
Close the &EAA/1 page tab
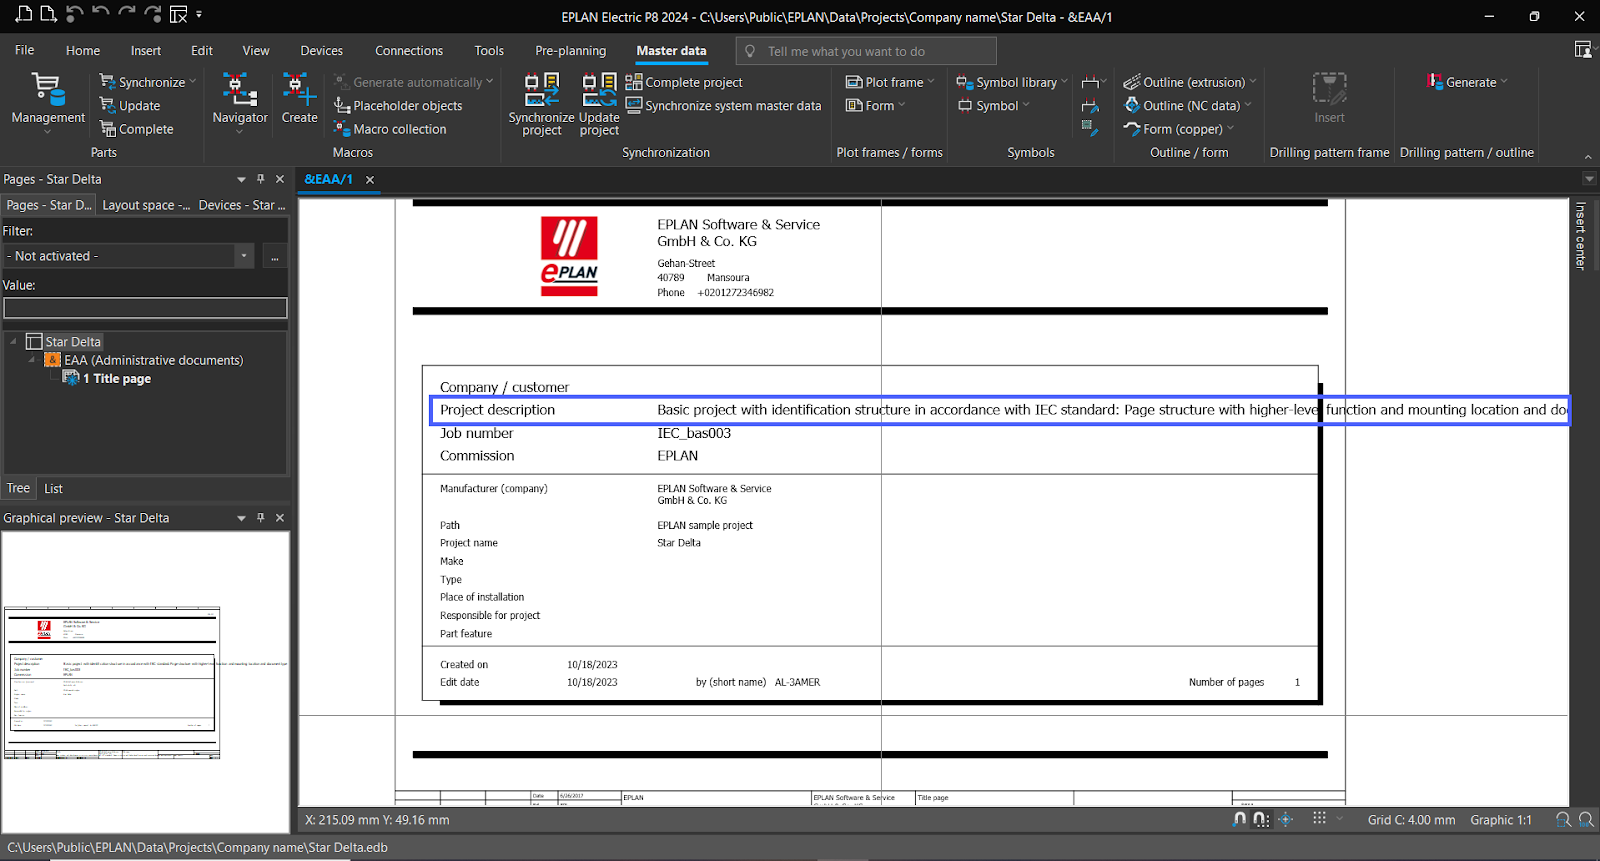(370, 180)
